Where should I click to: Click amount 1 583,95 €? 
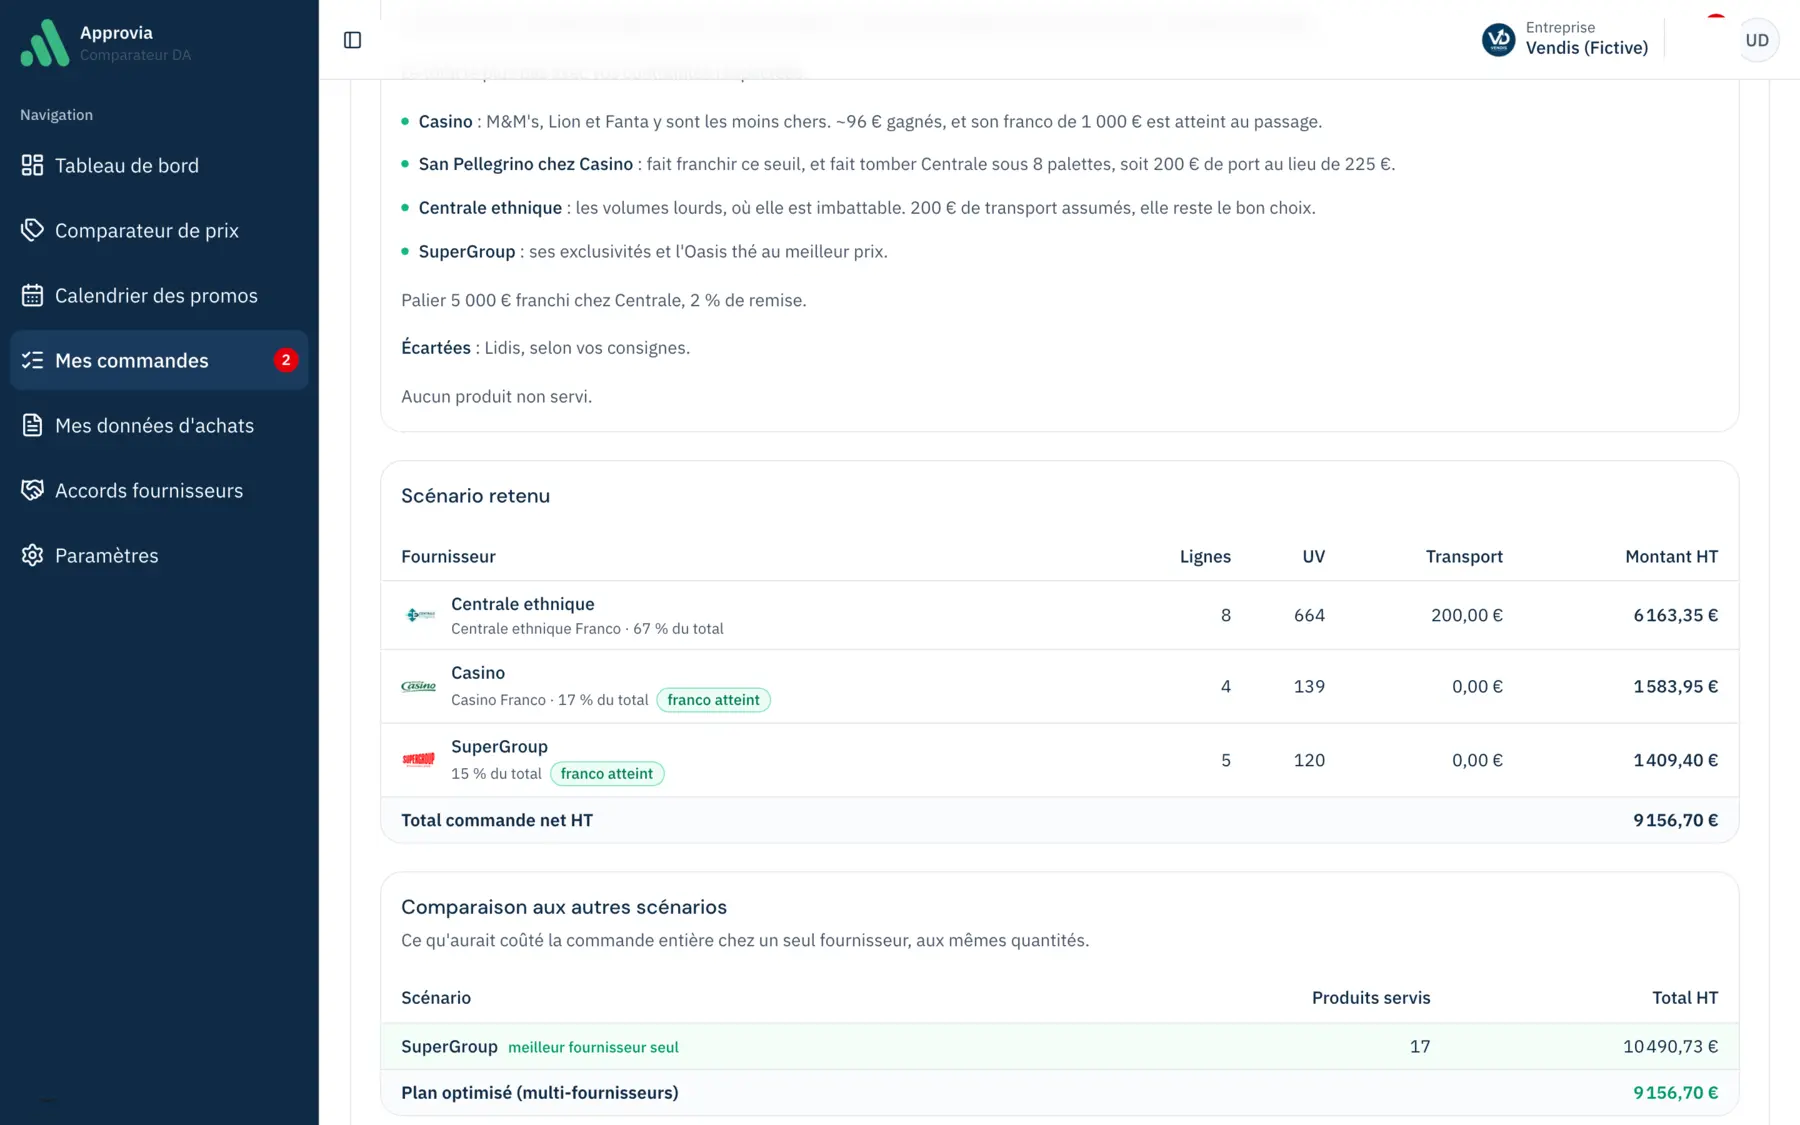(x=1675, y=687)
